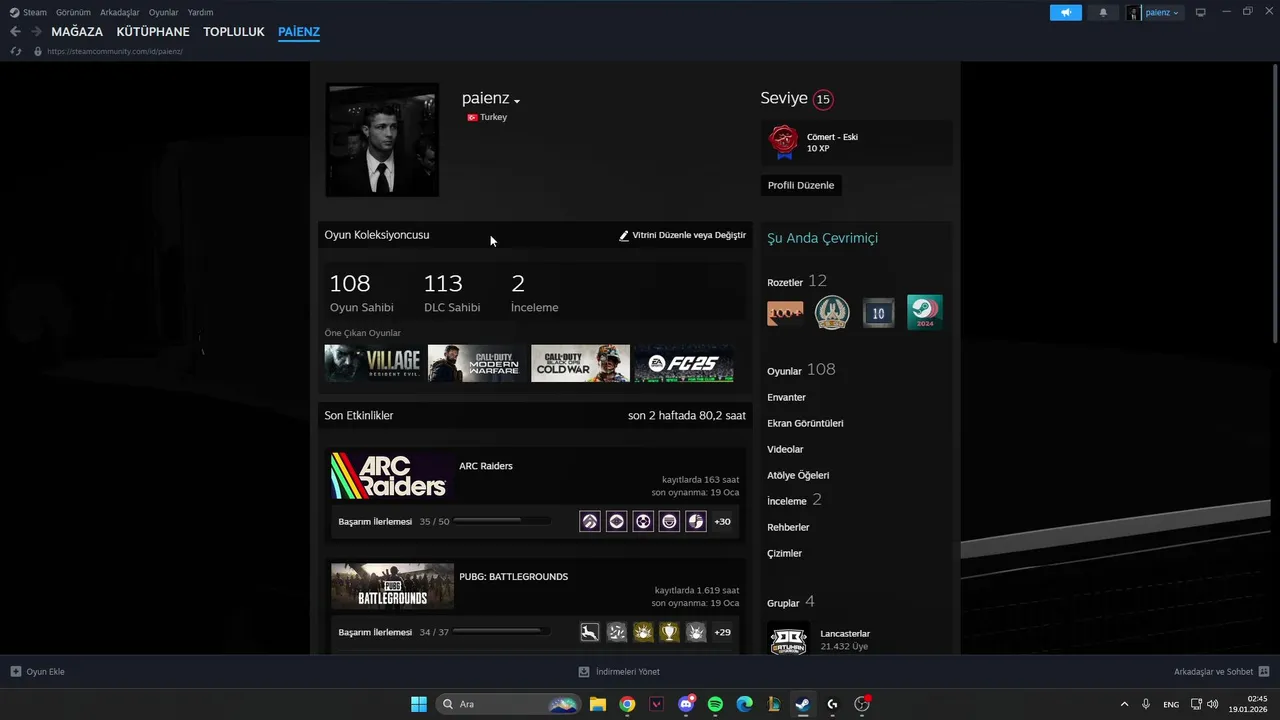Open the EA FC25 showcase thumbnail
Screen dimensions: 1280x720
[684, 363]
